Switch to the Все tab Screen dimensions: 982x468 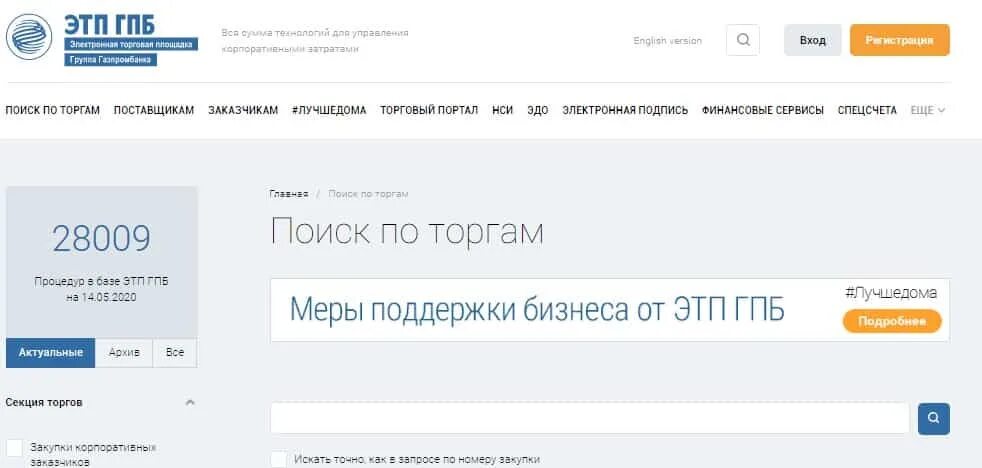pos(175,353)
